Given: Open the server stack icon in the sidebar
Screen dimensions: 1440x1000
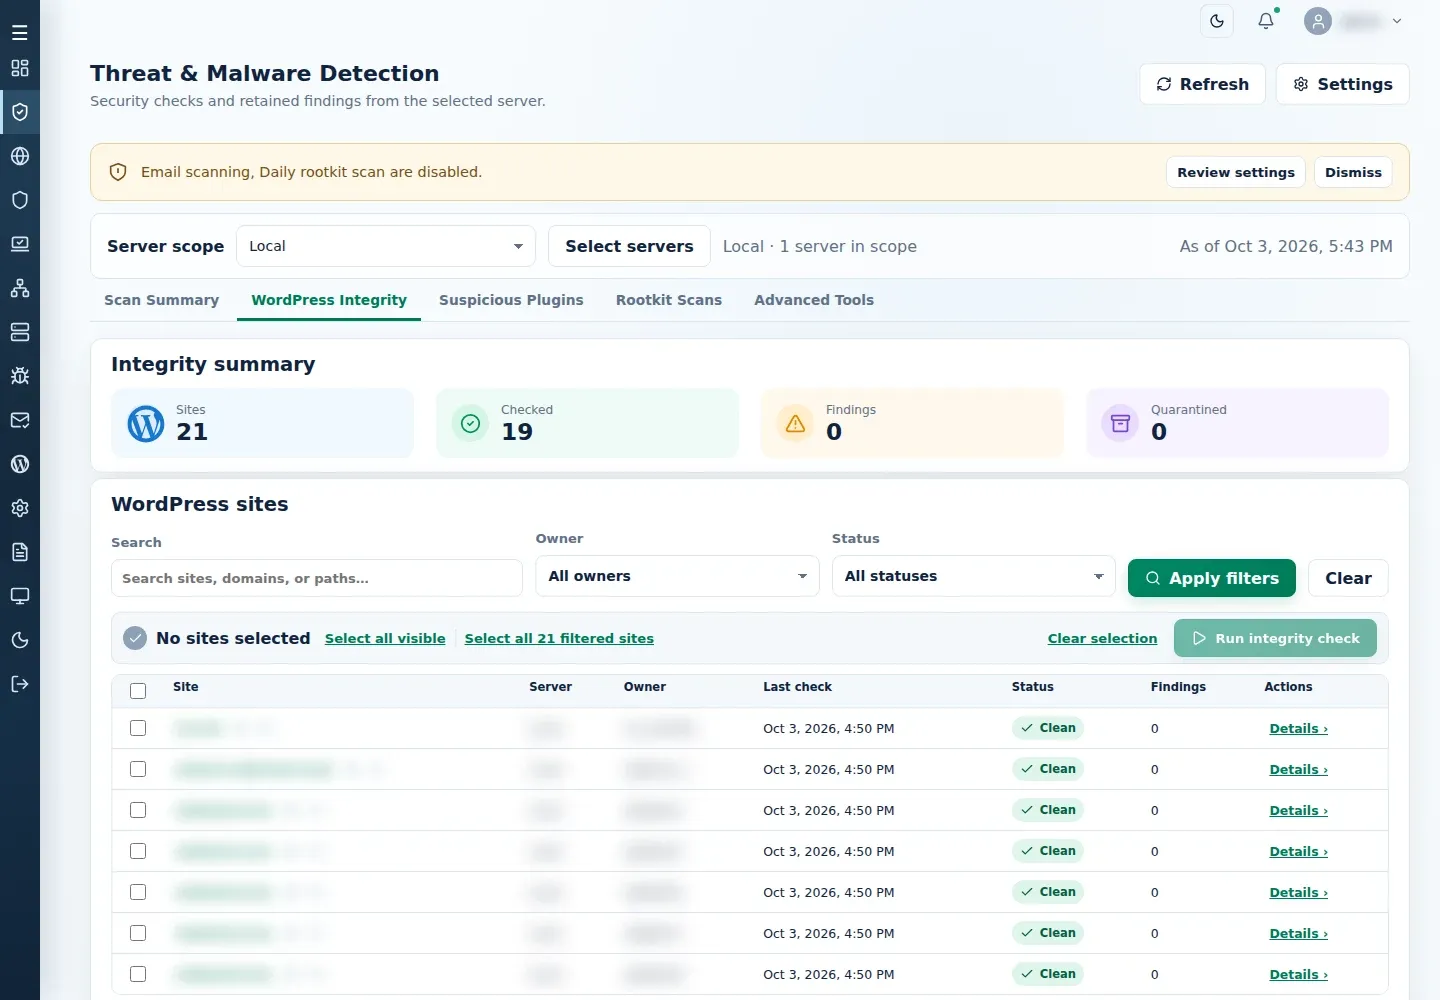Looking at the screenshot, I should tap(20, 332).
